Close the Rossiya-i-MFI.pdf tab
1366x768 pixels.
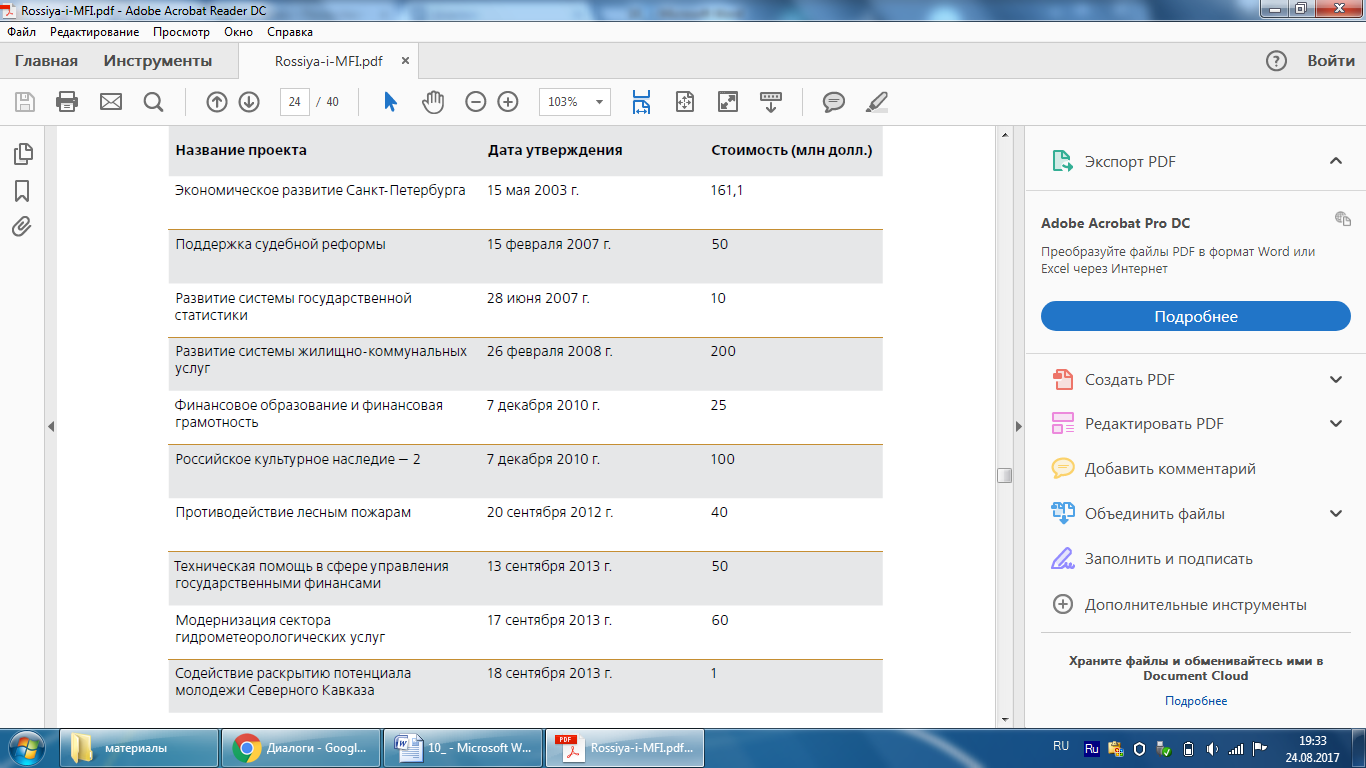(405, 61)
